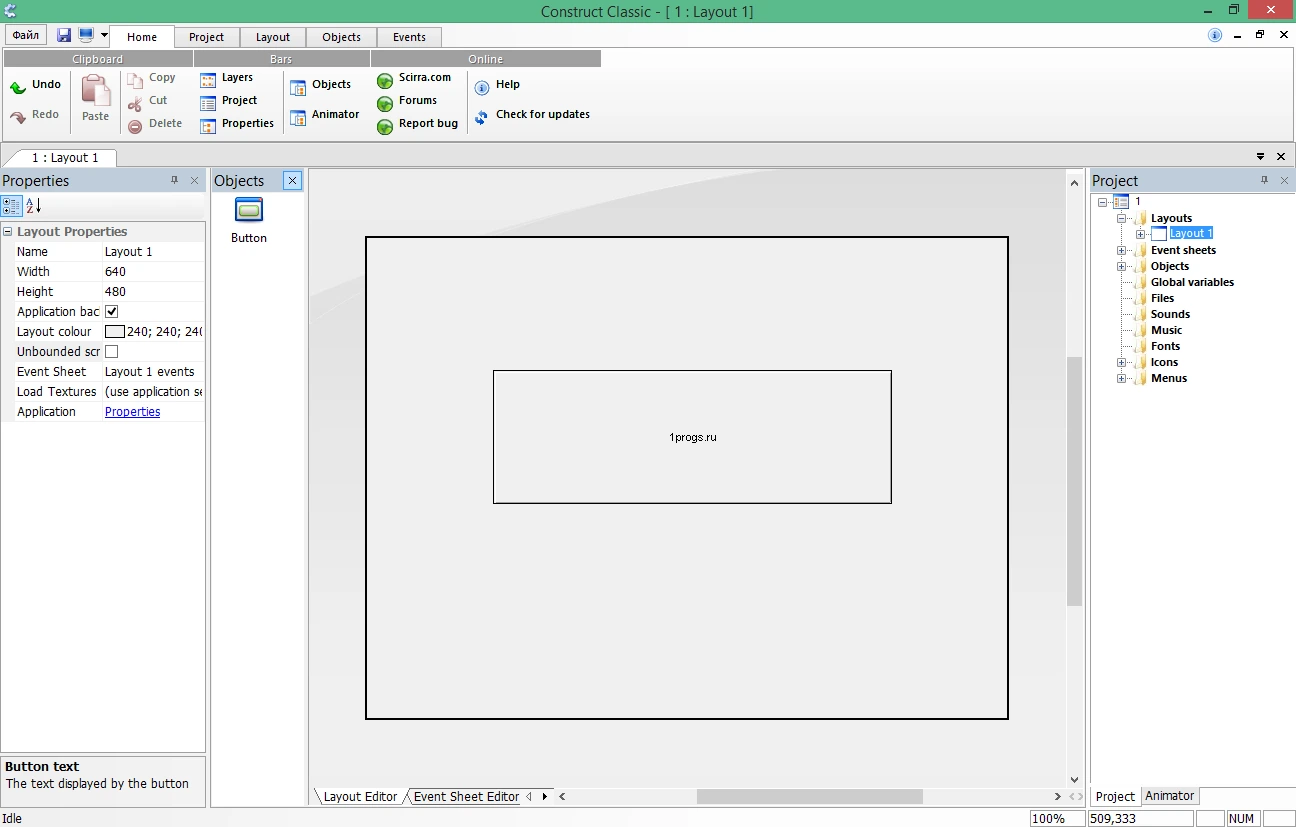The width and height of the screenshot is (1296, 827).
Task: Expand the Menus tree folder
Action: [1122, 378]
